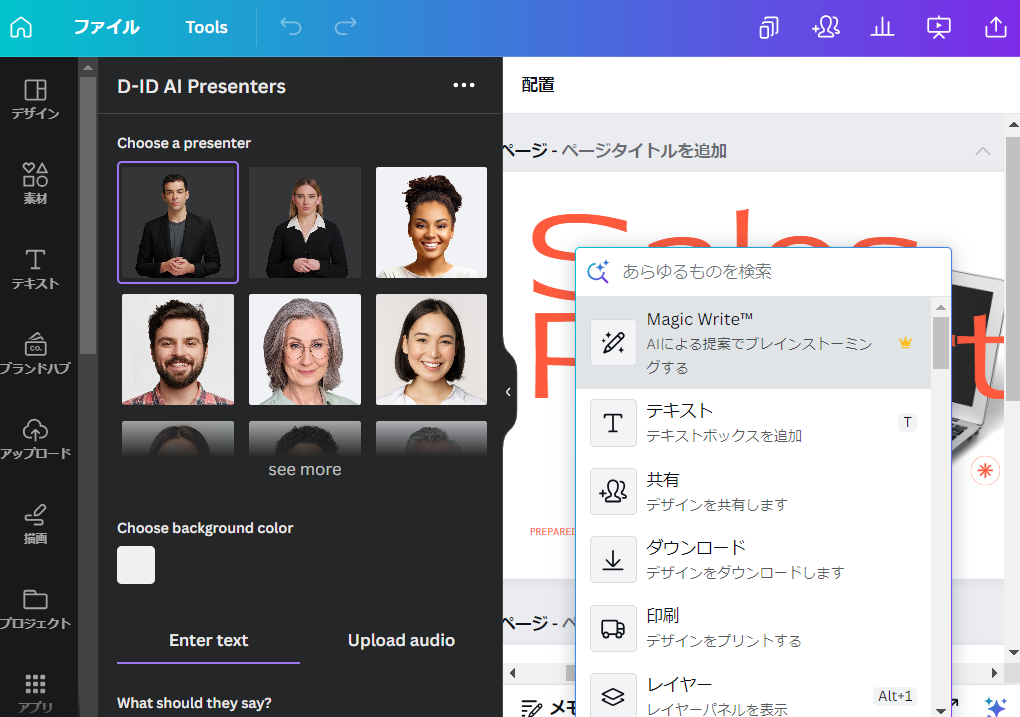Open the アプリ apps sidebar panel
1020x717 pixels.
[x=35, y=694]
